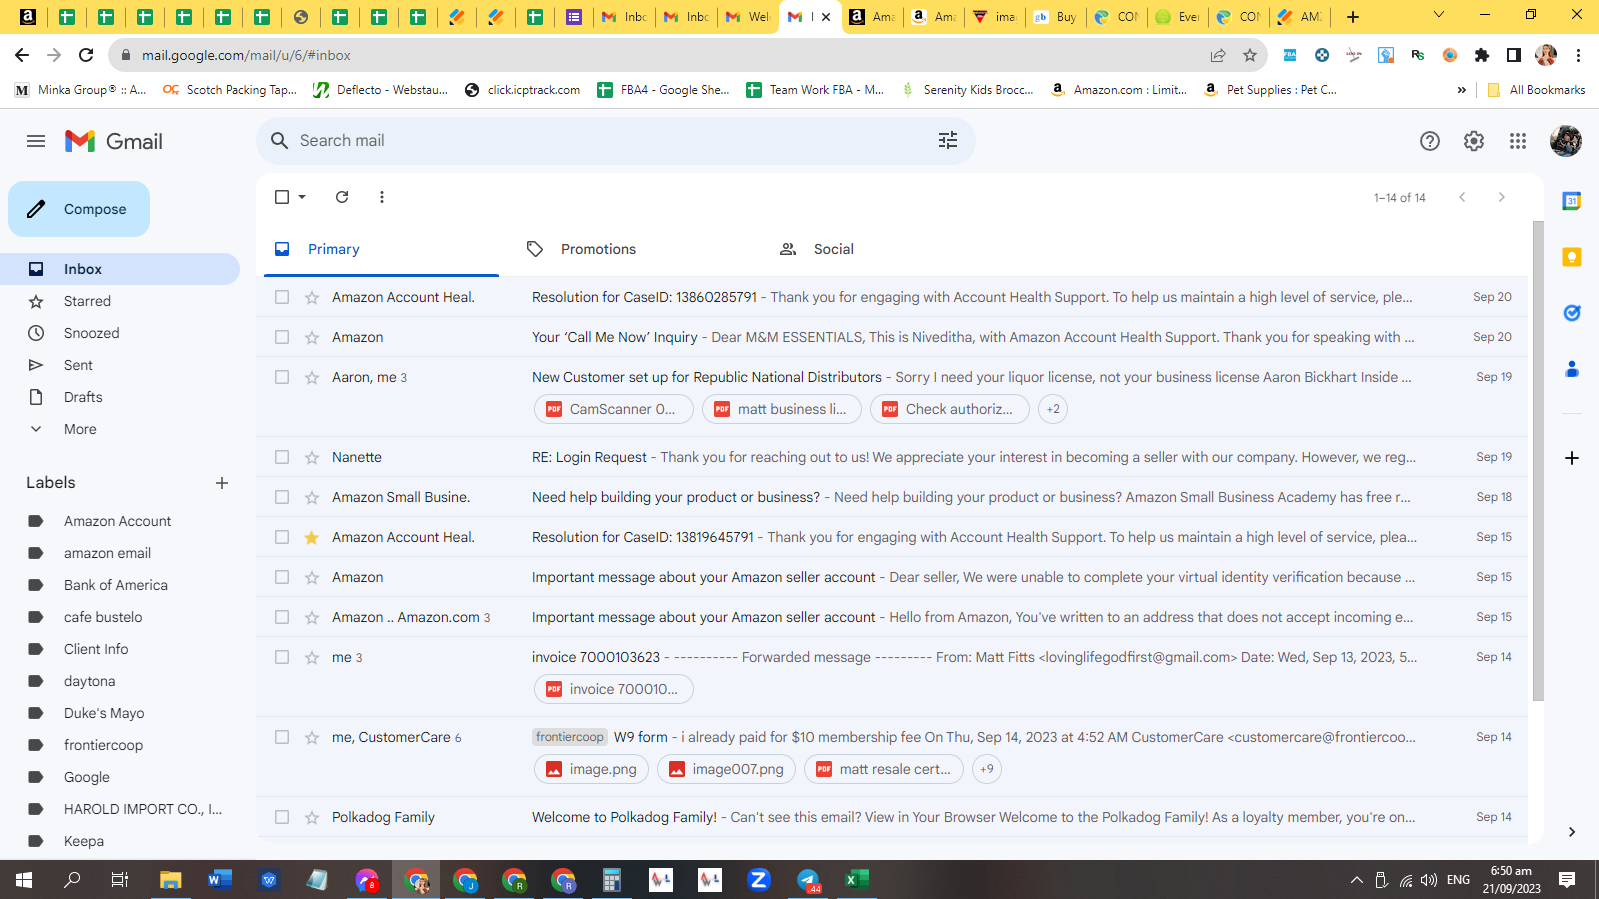Open Gmail Support help icon

click(x=1430, y=141)
